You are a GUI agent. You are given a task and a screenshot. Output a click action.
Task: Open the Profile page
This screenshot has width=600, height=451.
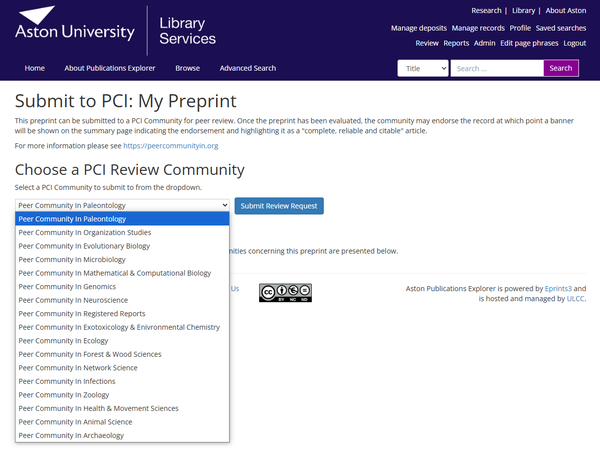pos(520,28)
